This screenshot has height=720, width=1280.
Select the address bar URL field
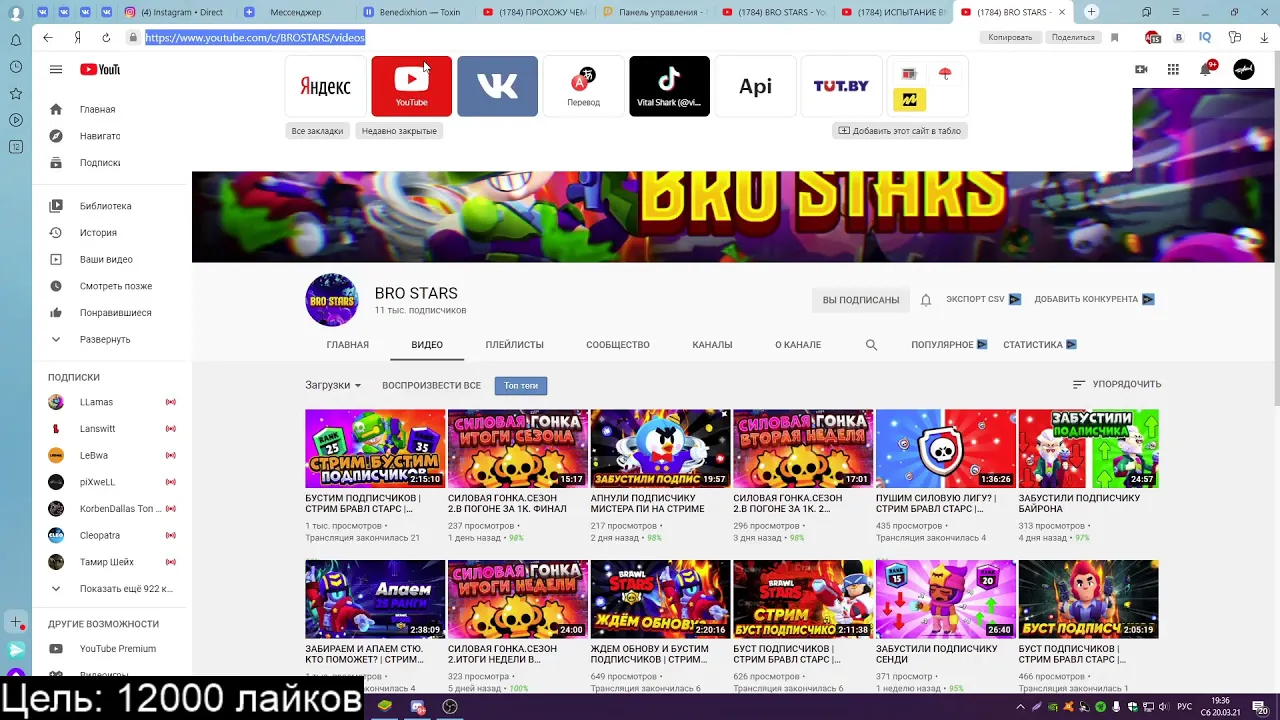pos(255,37)
